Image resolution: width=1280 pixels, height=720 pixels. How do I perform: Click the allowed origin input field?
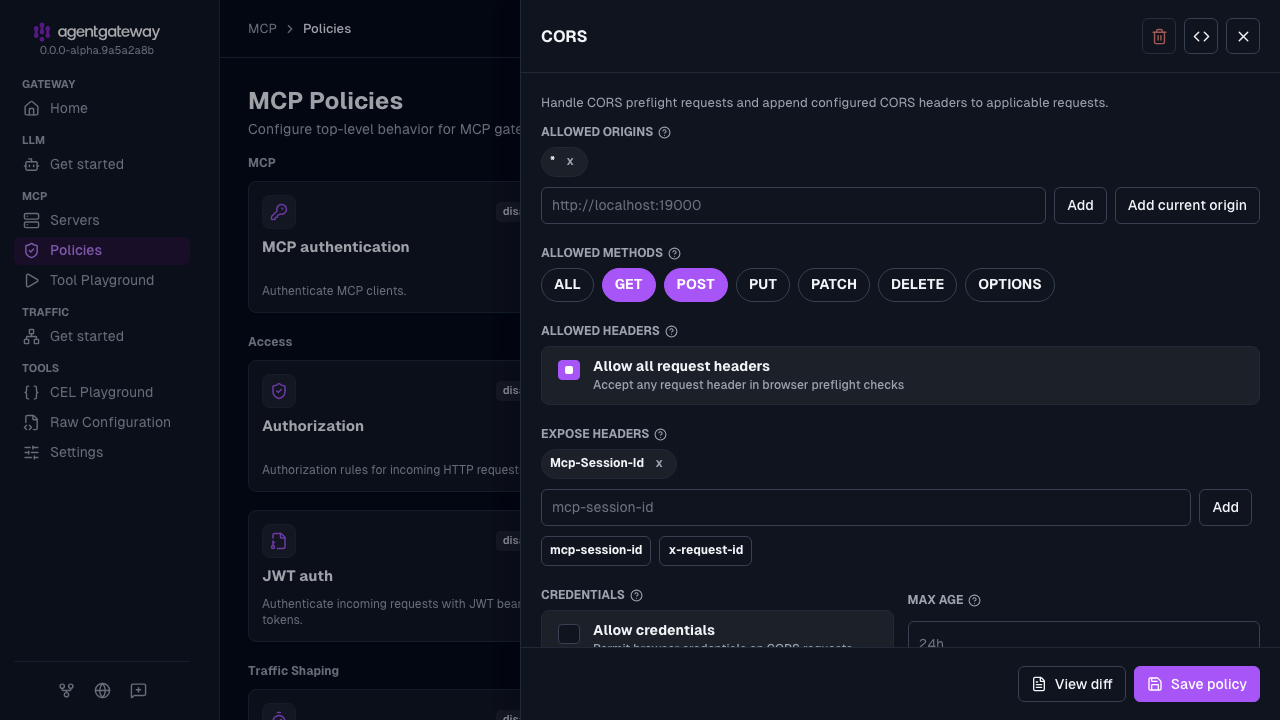793,205
